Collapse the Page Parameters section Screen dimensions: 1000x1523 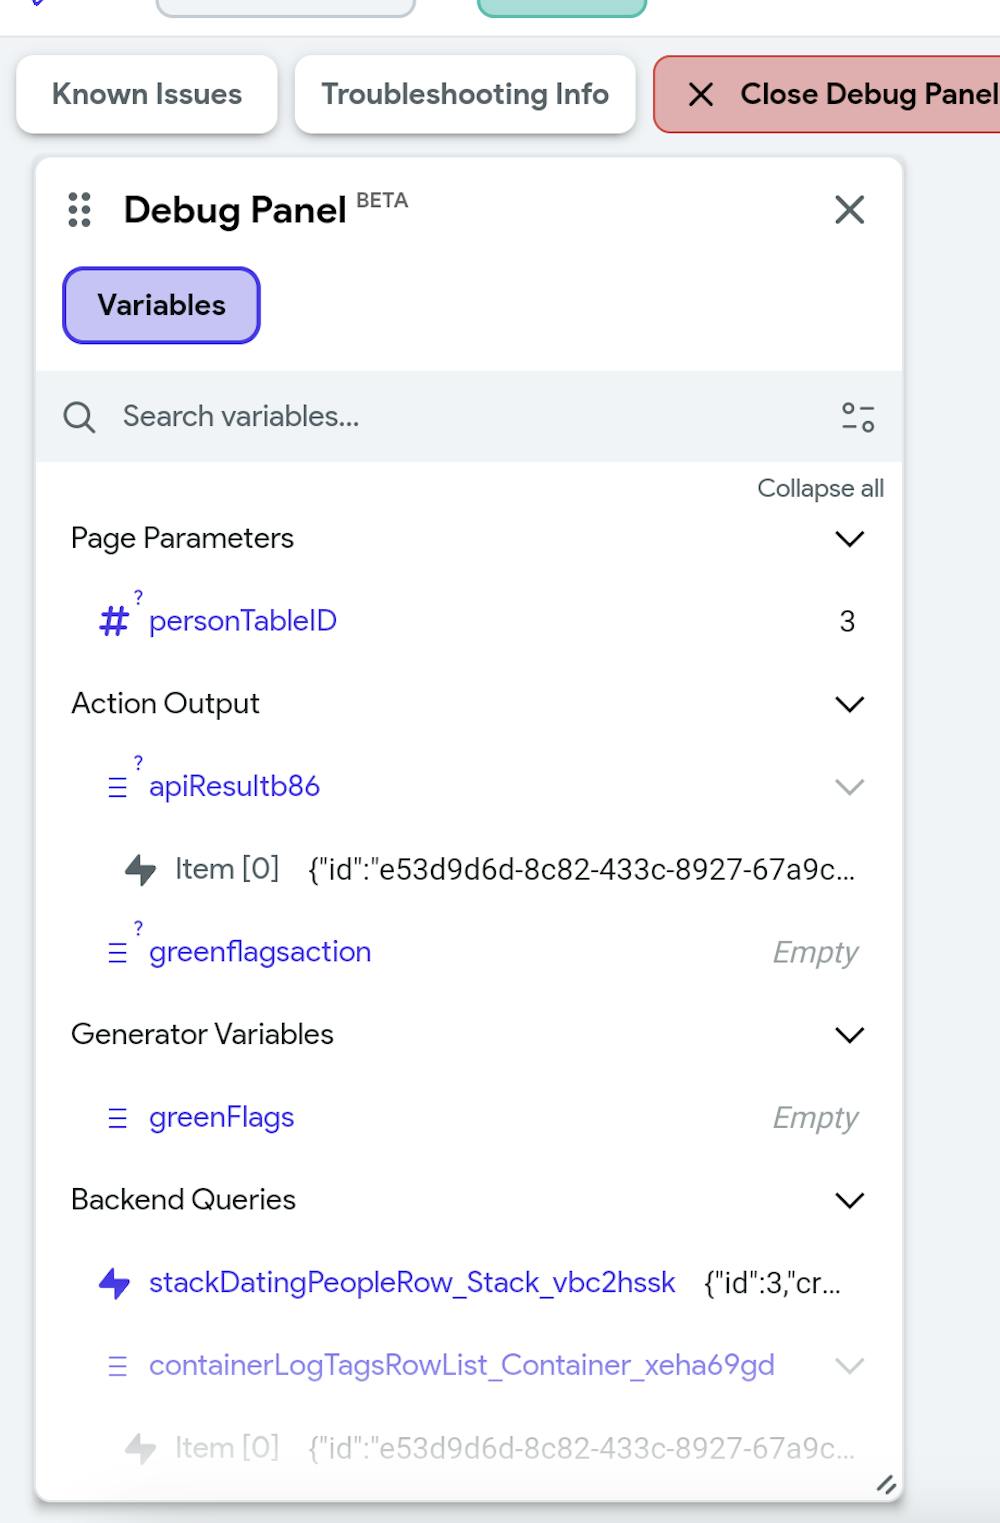point(849,539)
